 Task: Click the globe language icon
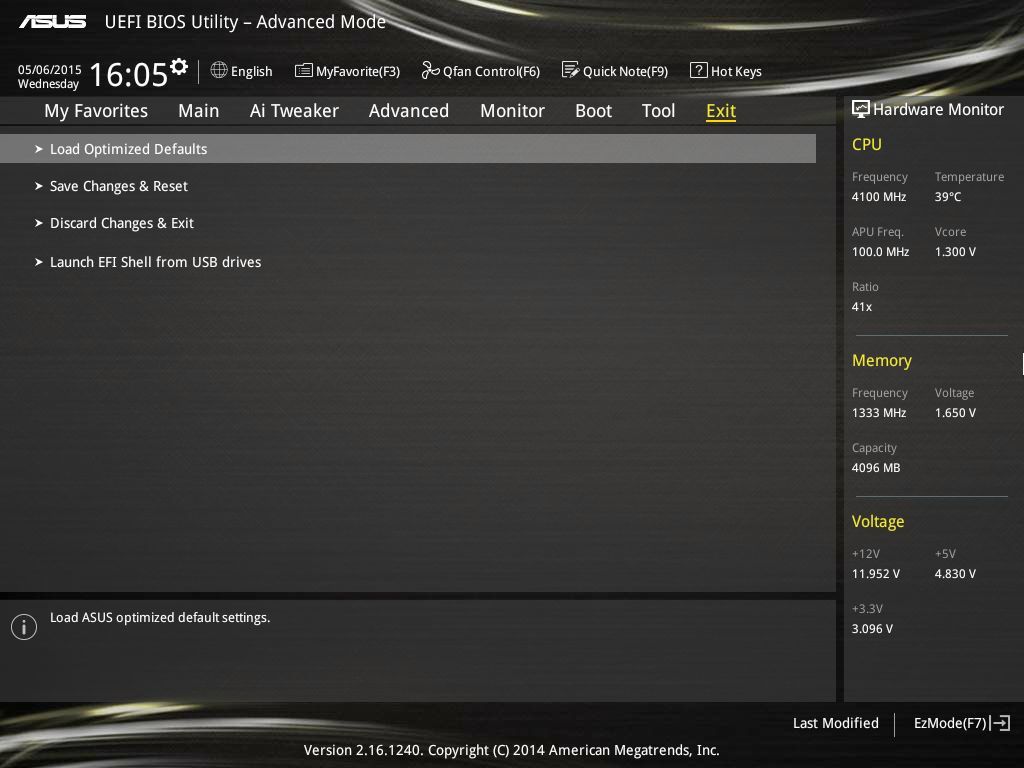[219, 70]
